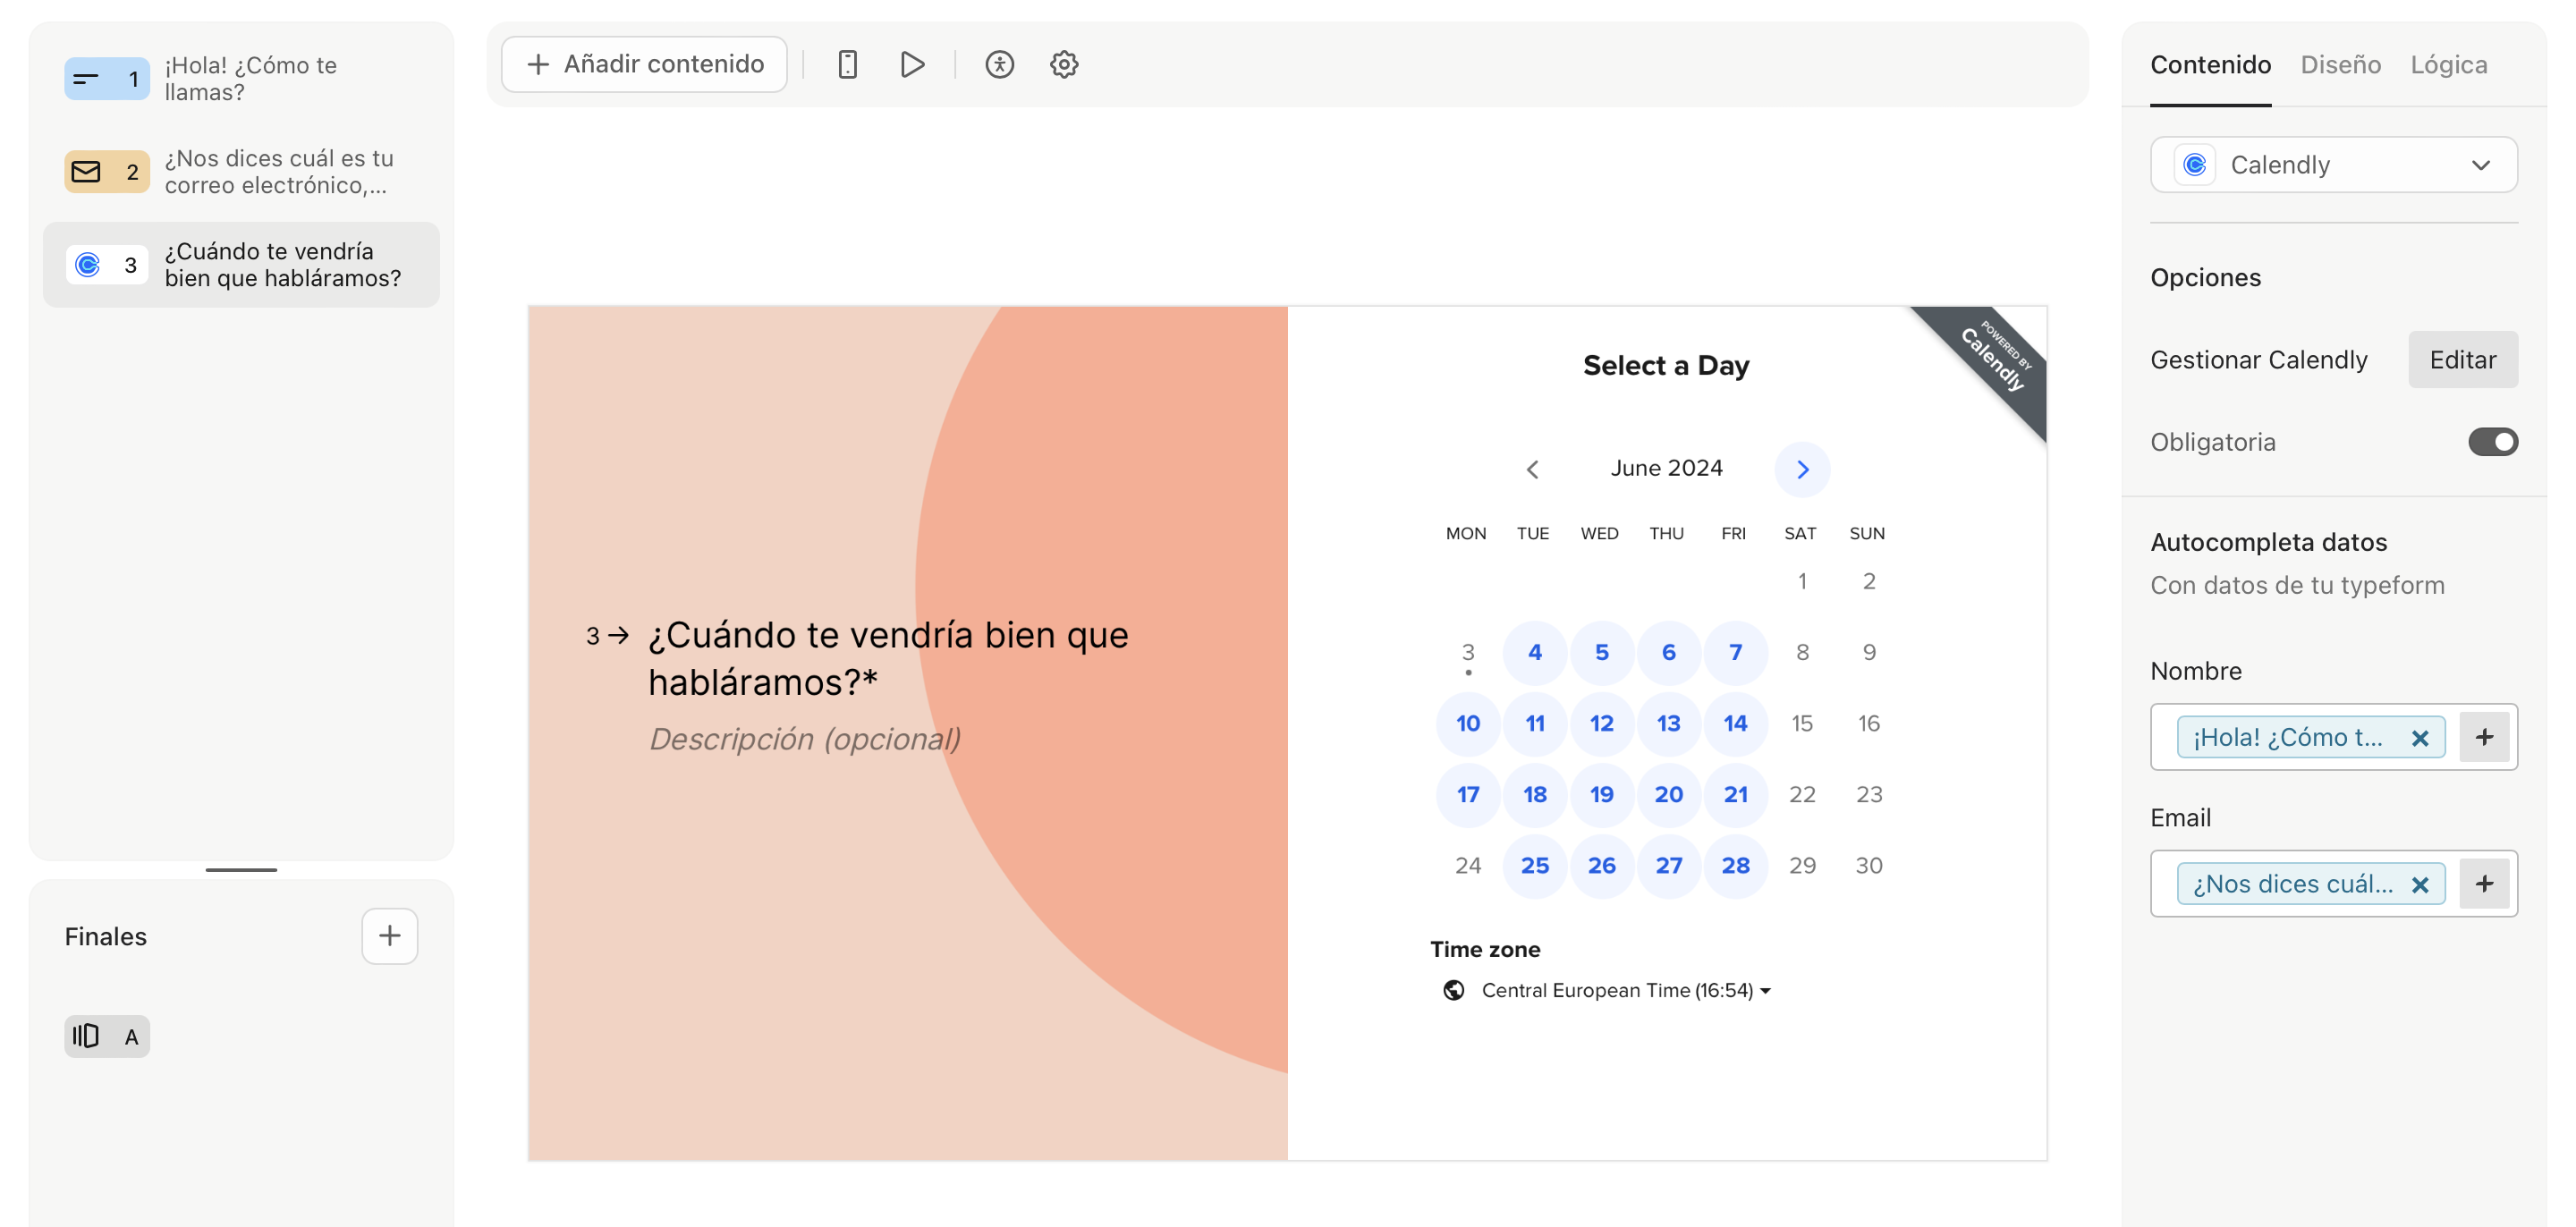The height and width of the screenshot is (1227, 2576).
Task: Select June 12 in calendar
Action: click(1601, 723)
